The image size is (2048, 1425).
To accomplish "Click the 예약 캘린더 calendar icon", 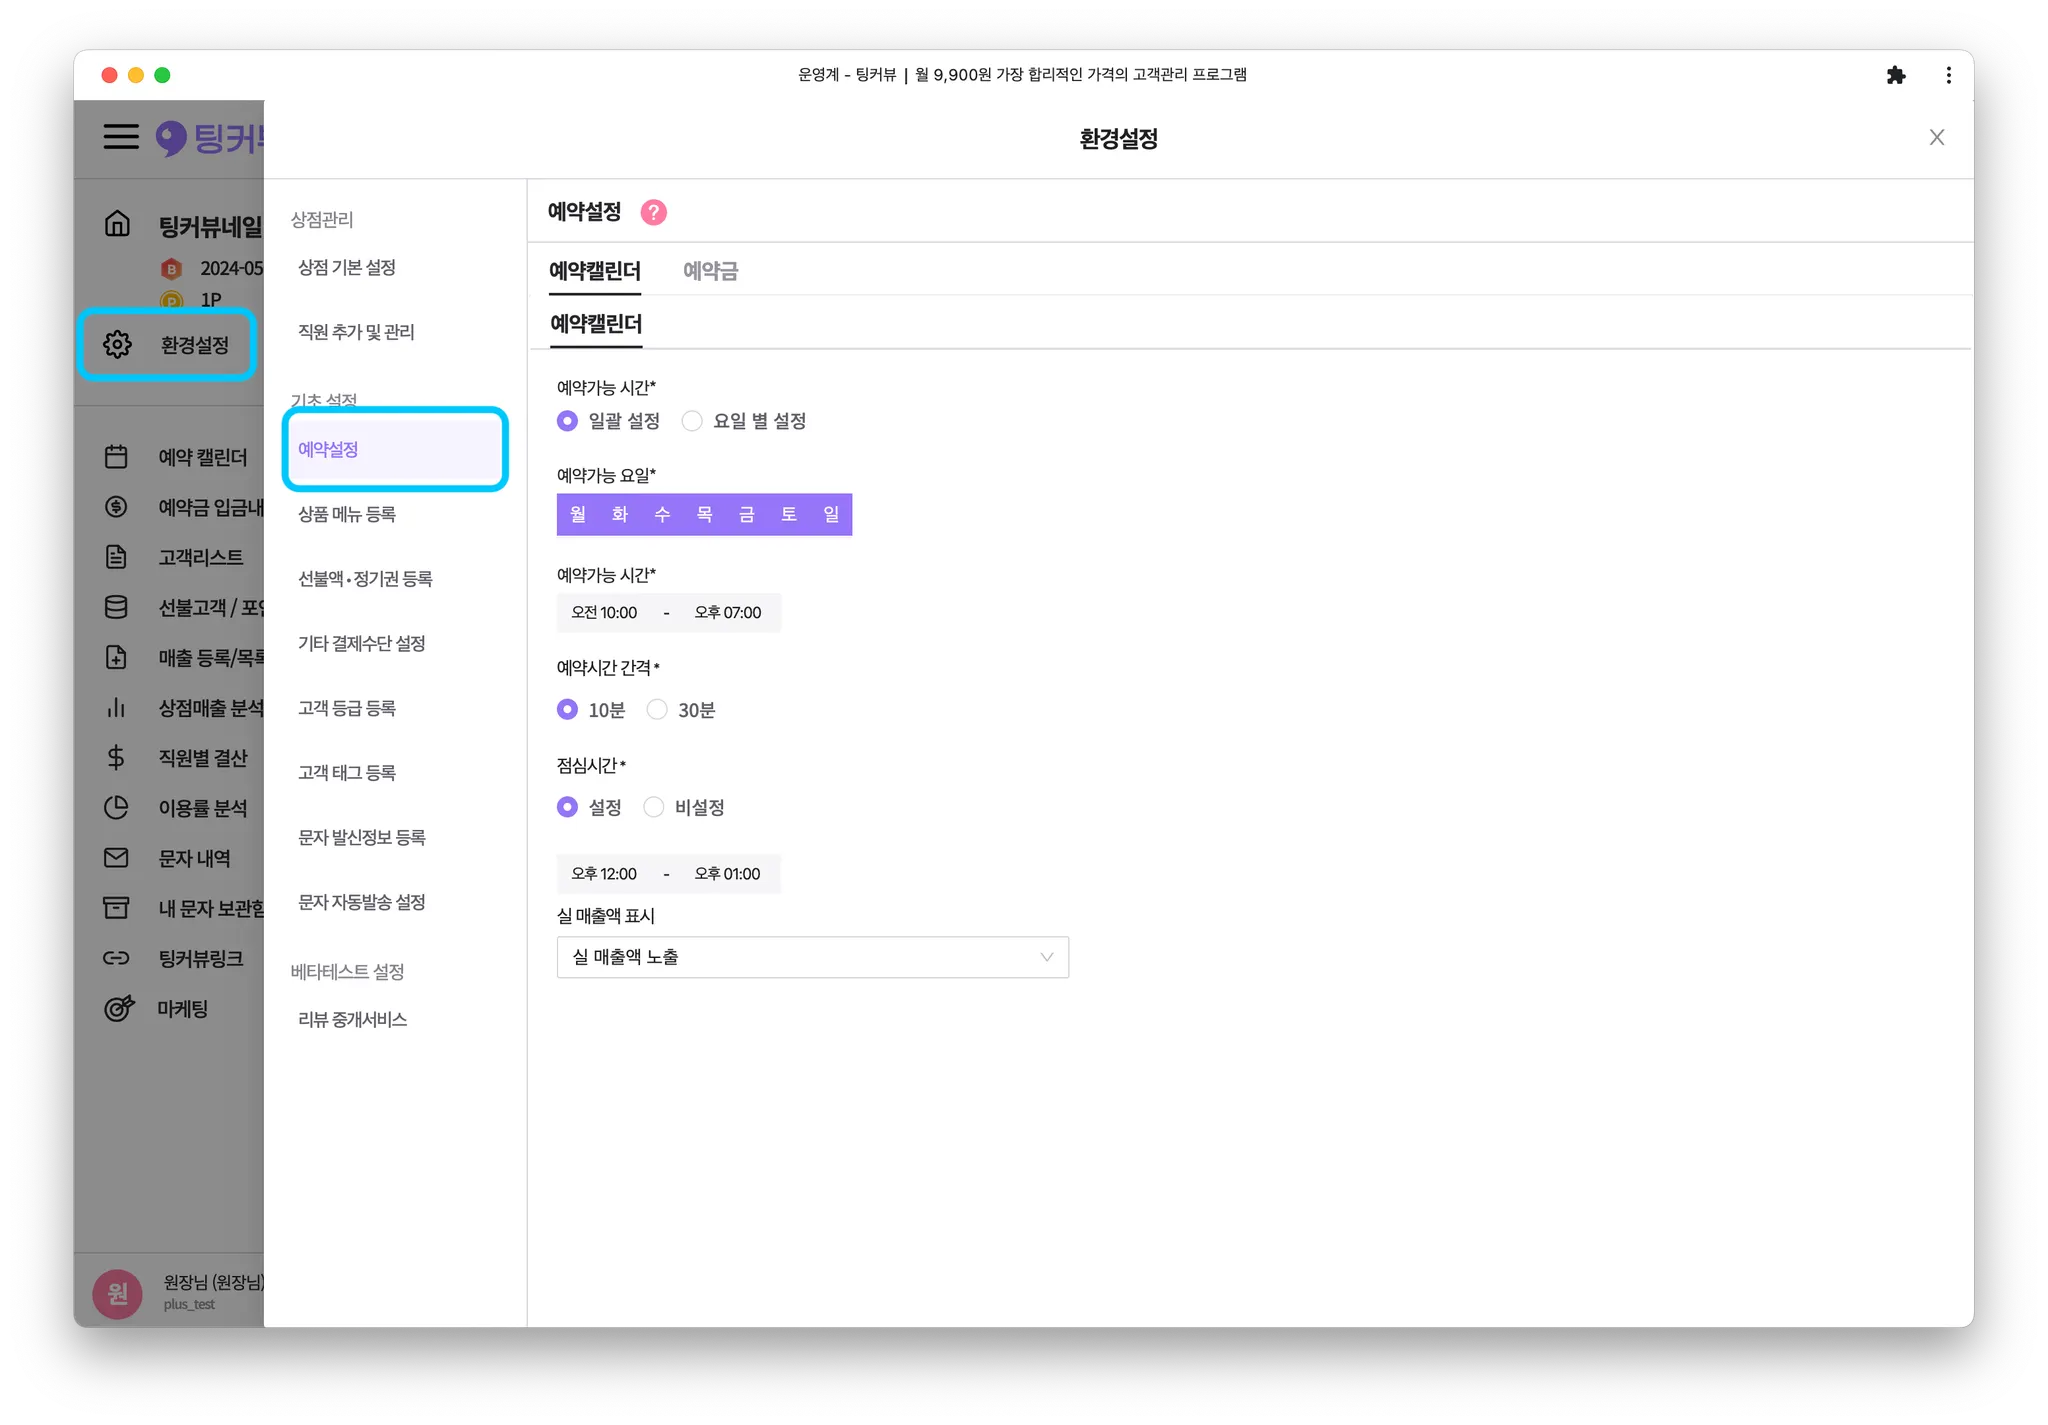I will [116, 457].
